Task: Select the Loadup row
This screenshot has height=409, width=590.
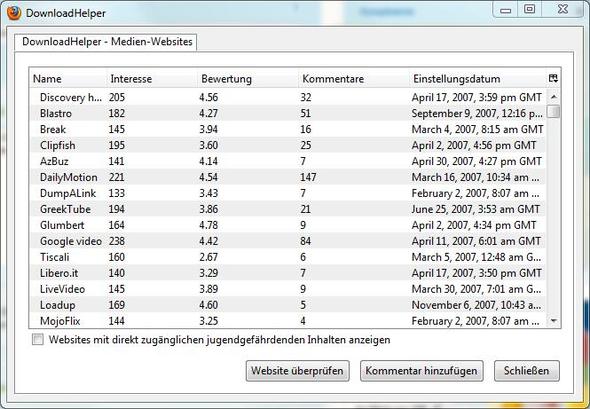Action: click(x=287, y=305)
